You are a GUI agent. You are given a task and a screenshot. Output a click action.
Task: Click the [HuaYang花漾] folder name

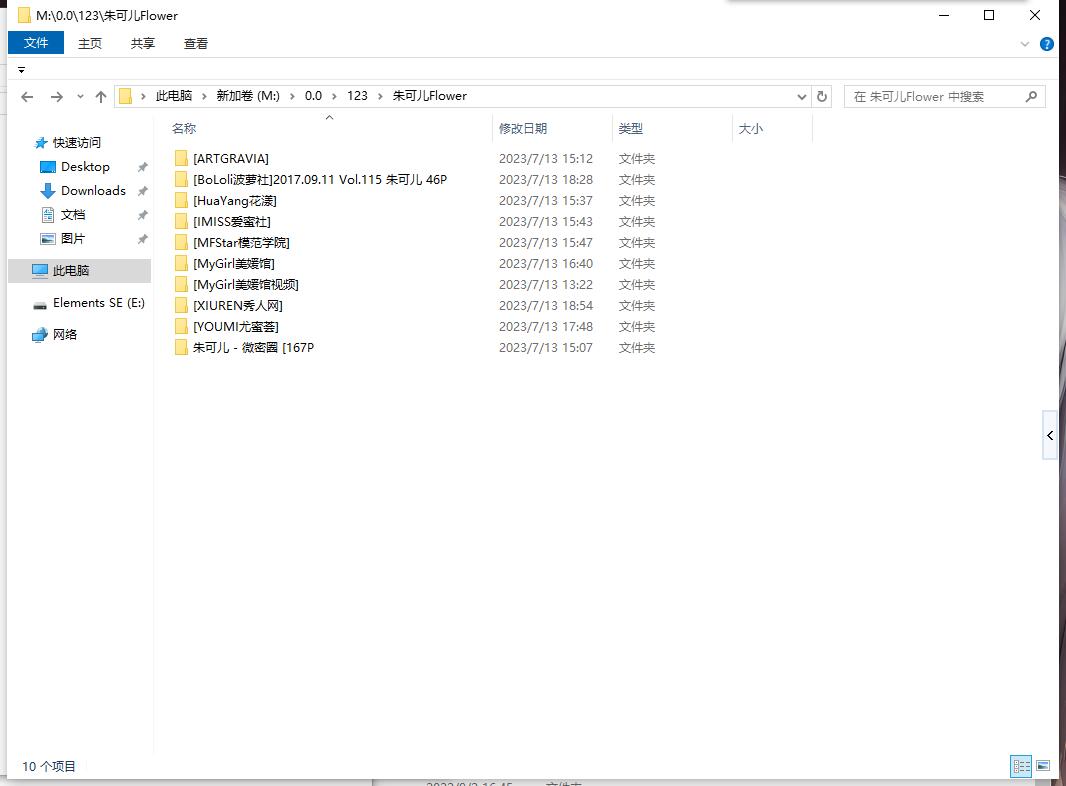[235, 201]
